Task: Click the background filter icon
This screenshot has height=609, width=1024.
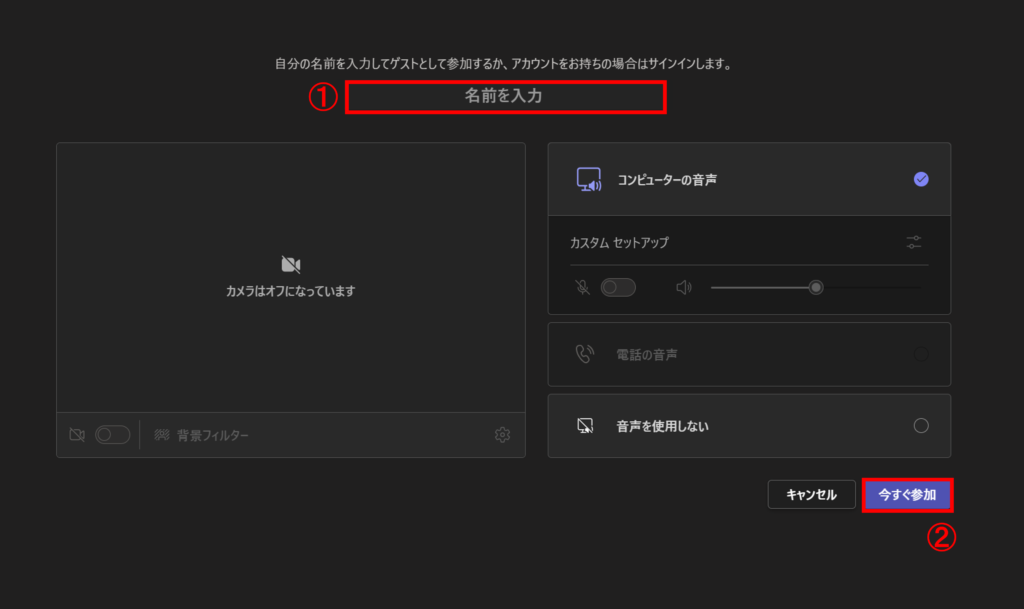Action: click(161, 435)
